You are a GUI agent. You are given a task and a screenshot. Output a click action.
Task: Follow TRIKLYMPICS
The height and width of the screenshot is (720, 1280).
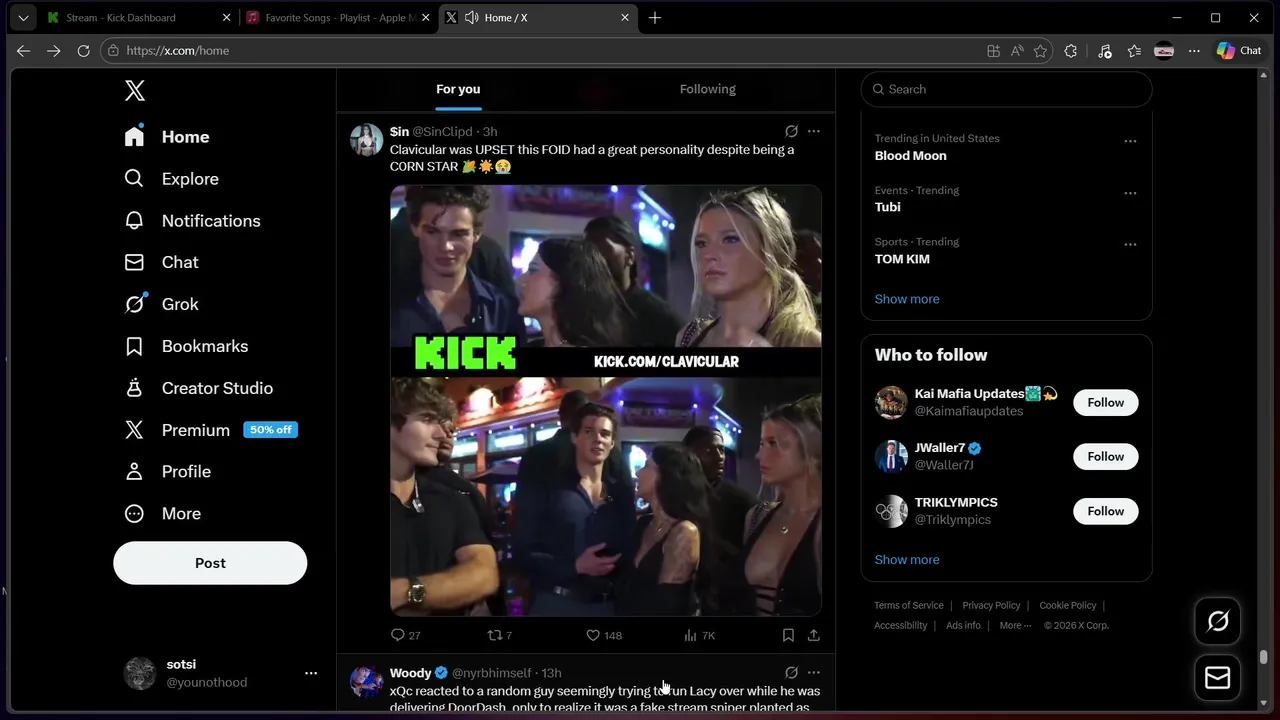1106,511
